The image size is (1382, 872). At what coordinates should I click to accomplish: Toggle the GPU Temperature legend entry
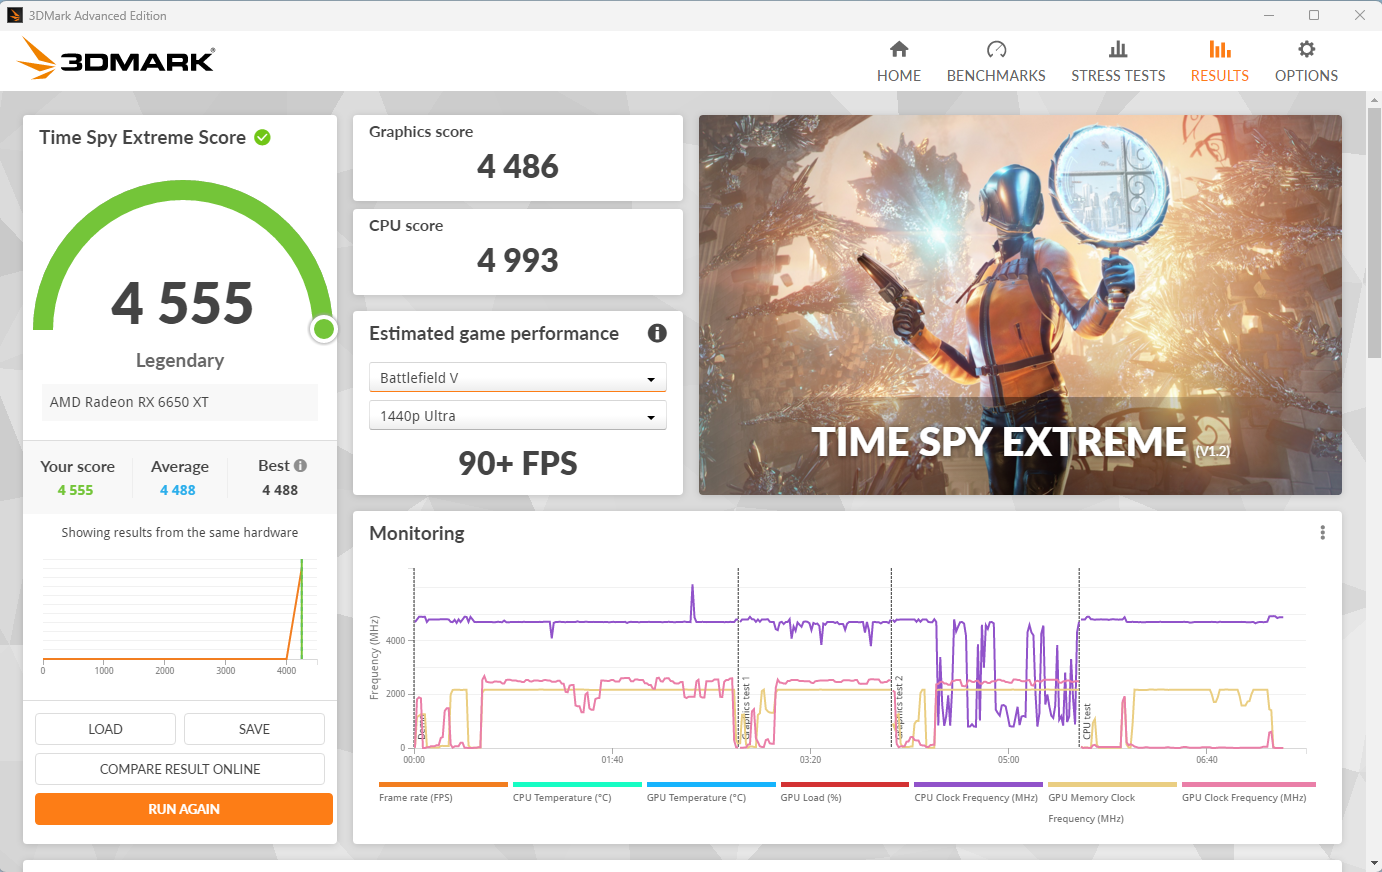point(696,798)
